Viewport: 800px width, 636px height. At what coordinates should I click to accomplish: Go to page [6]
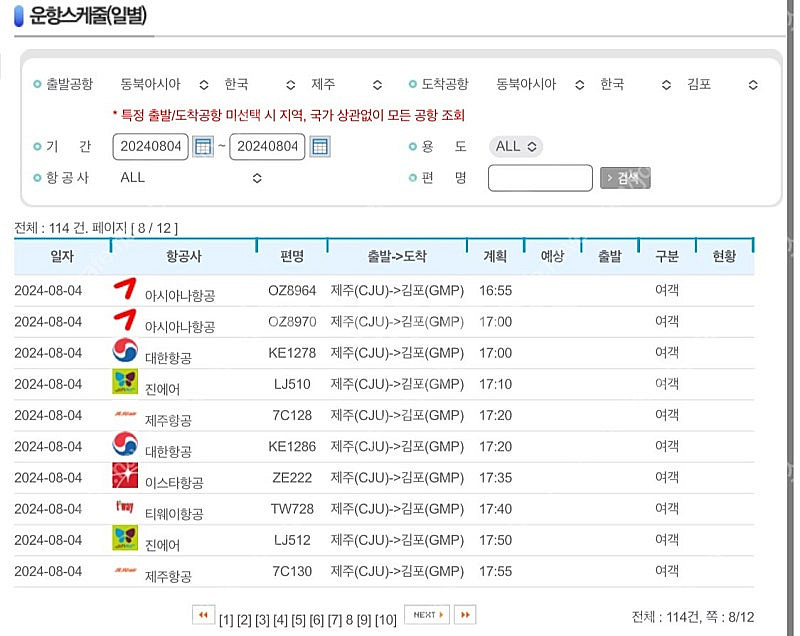pos(317,620)
